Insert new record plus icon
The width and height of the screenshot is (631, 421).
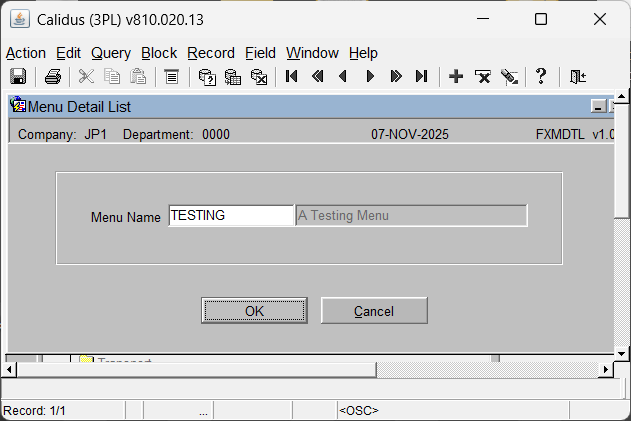pos(456,76)
